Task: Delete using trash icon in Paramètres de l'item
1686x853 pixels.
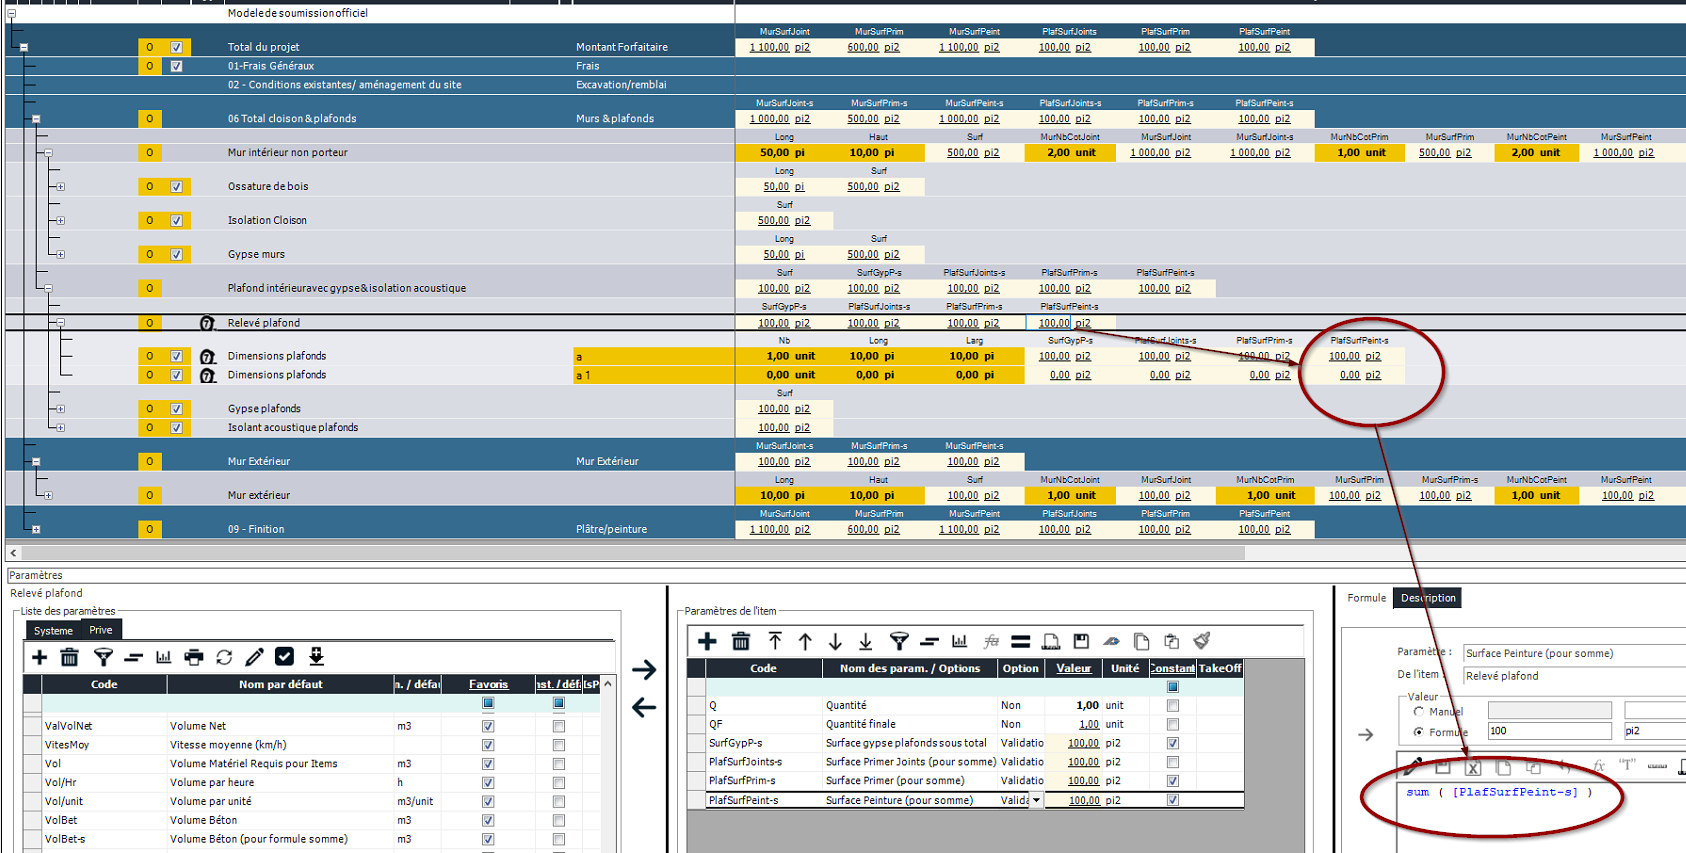Action: 741,641
